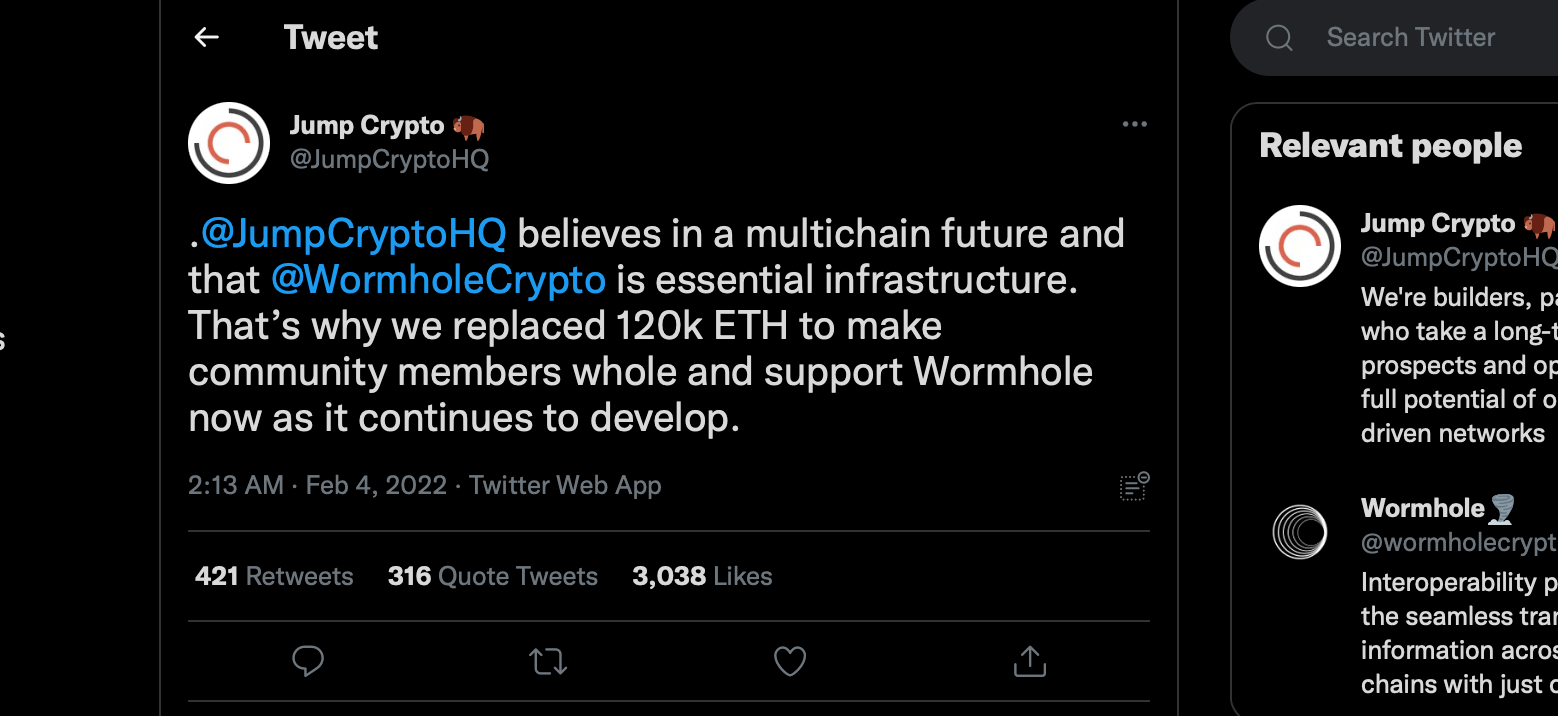
Task: Open Jump Crypto avatar in Relevant people
Action: pos(1299,246)
